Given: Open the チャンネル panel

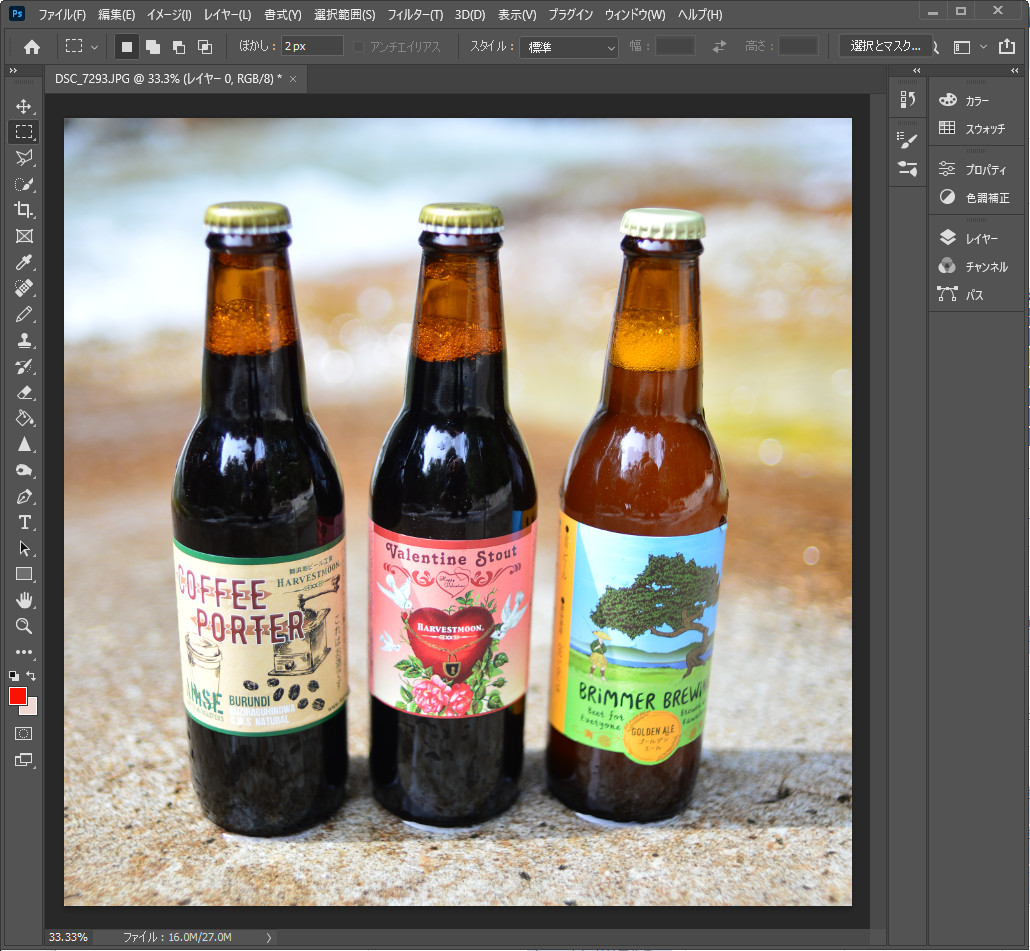Looking at the screenshot, I should click(975, 267).
